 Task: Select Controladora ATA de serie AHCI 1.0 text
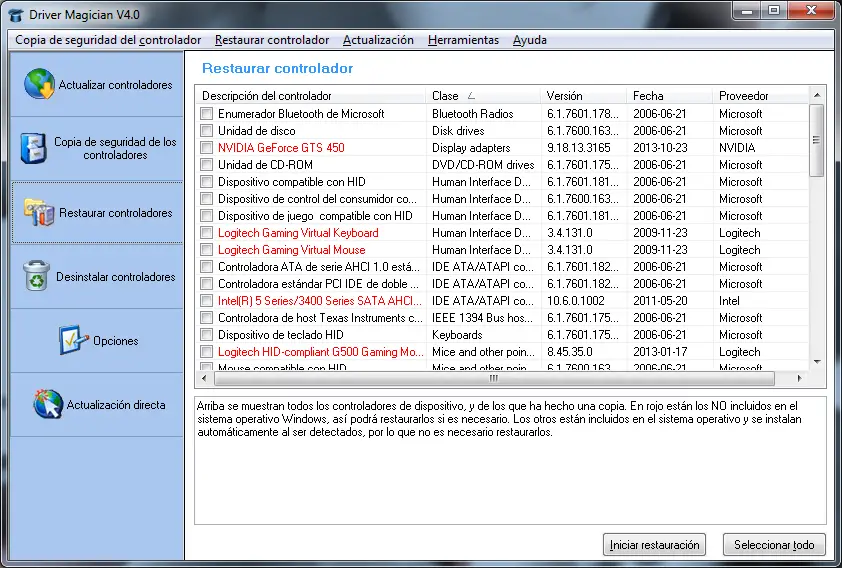point(319,267)
